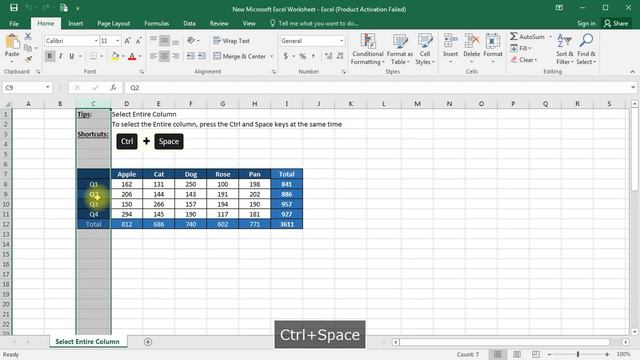Click the Orientation text angle icon
The height and width of the screenshot is (360, 640).
coord(191,40)
